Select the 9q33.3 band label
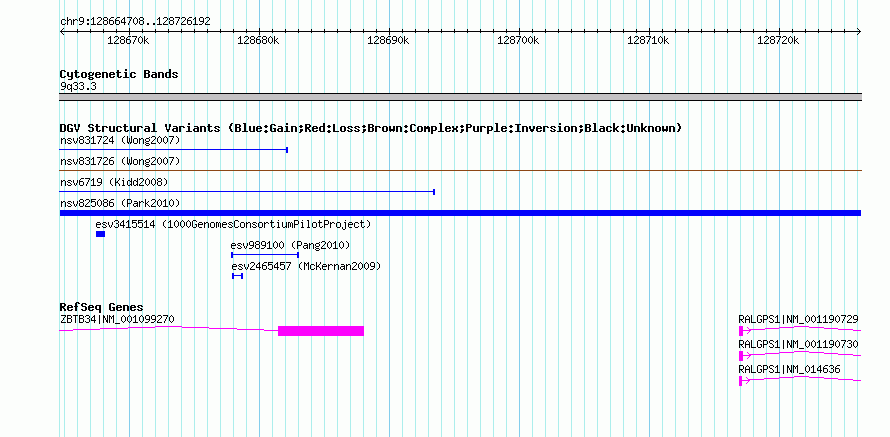Screen dimensions: 890x437 click(x=78, y=86)
